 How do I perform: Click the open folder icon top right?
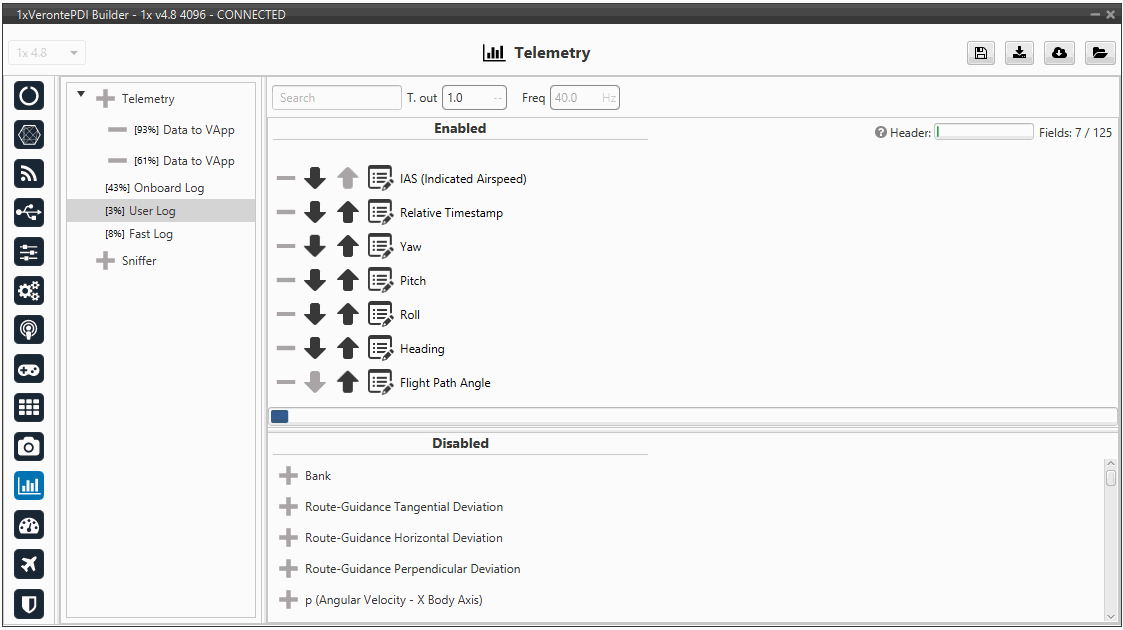[x=1099, y=54]
